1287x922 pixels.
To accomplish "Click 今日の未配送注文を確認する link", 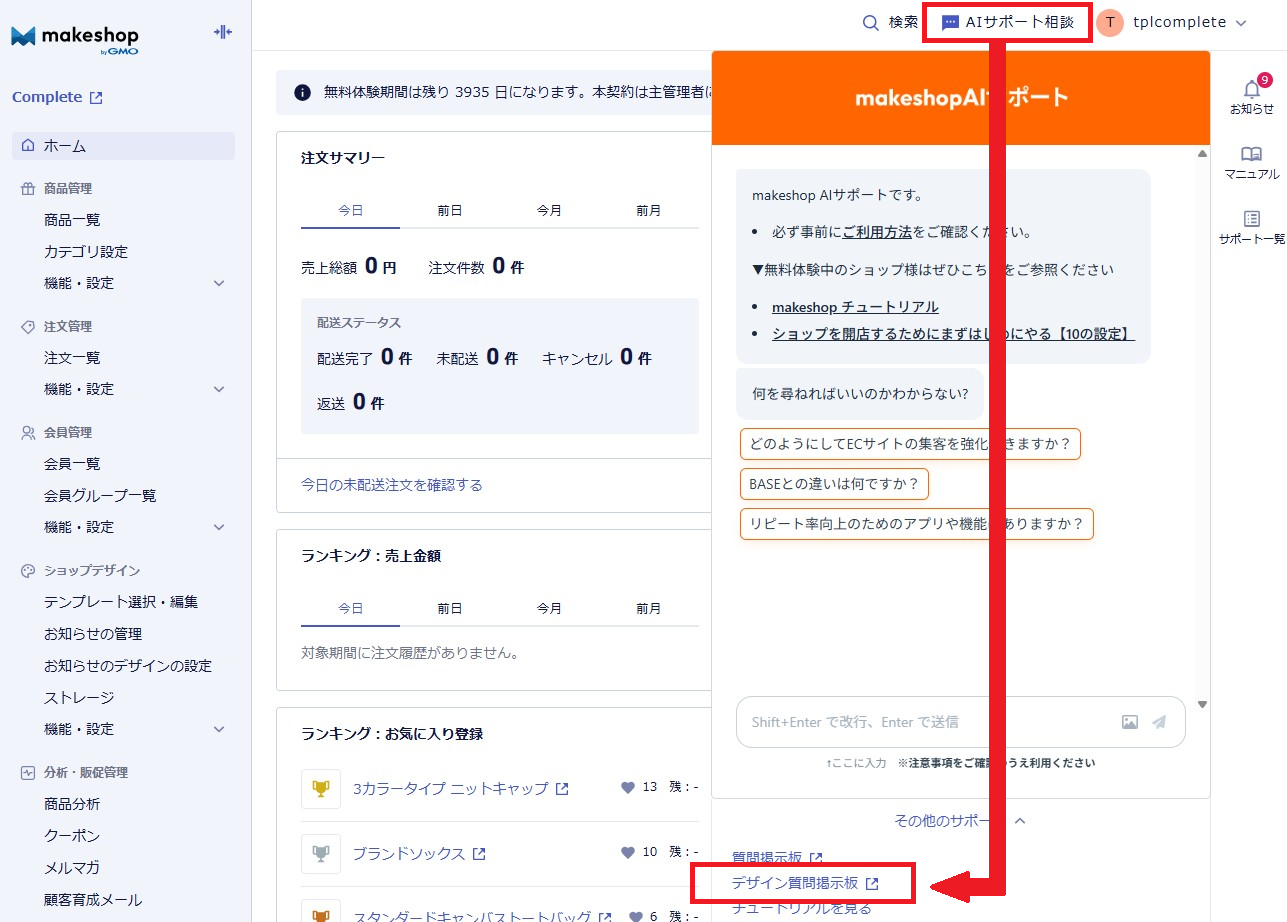I will (x=392, y=485).
